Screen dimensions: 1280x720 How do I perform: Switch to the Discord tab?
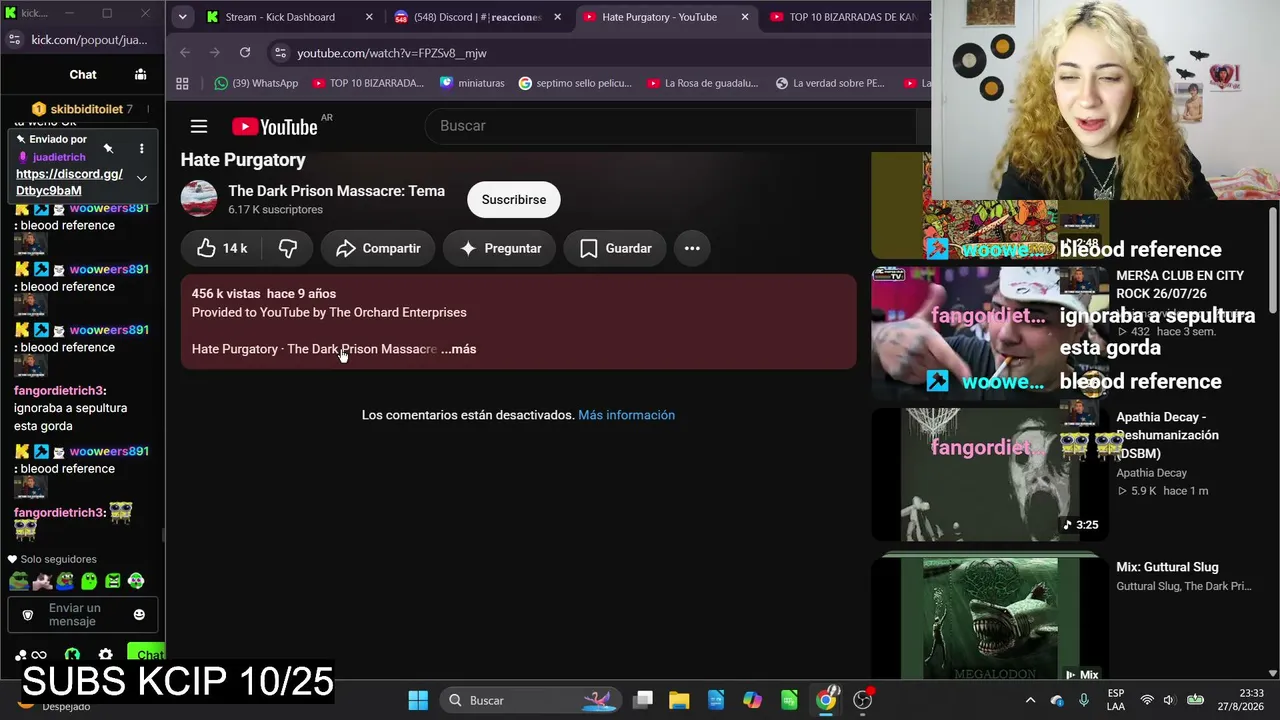point(478,17)
